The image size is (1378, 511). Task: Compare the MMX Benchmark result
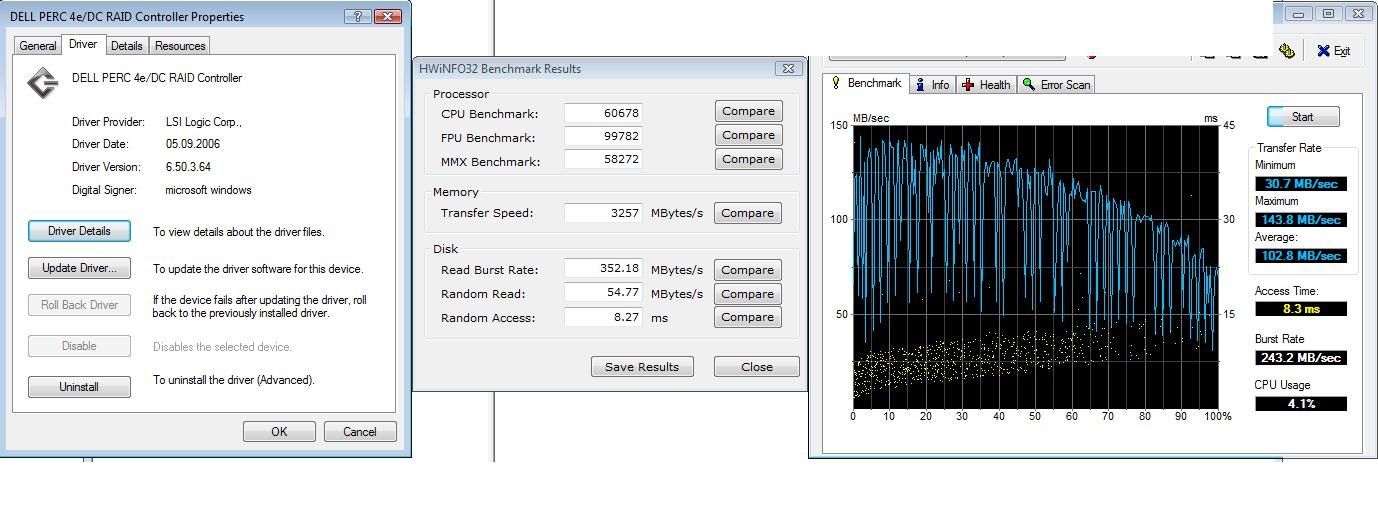coord(748,159)
